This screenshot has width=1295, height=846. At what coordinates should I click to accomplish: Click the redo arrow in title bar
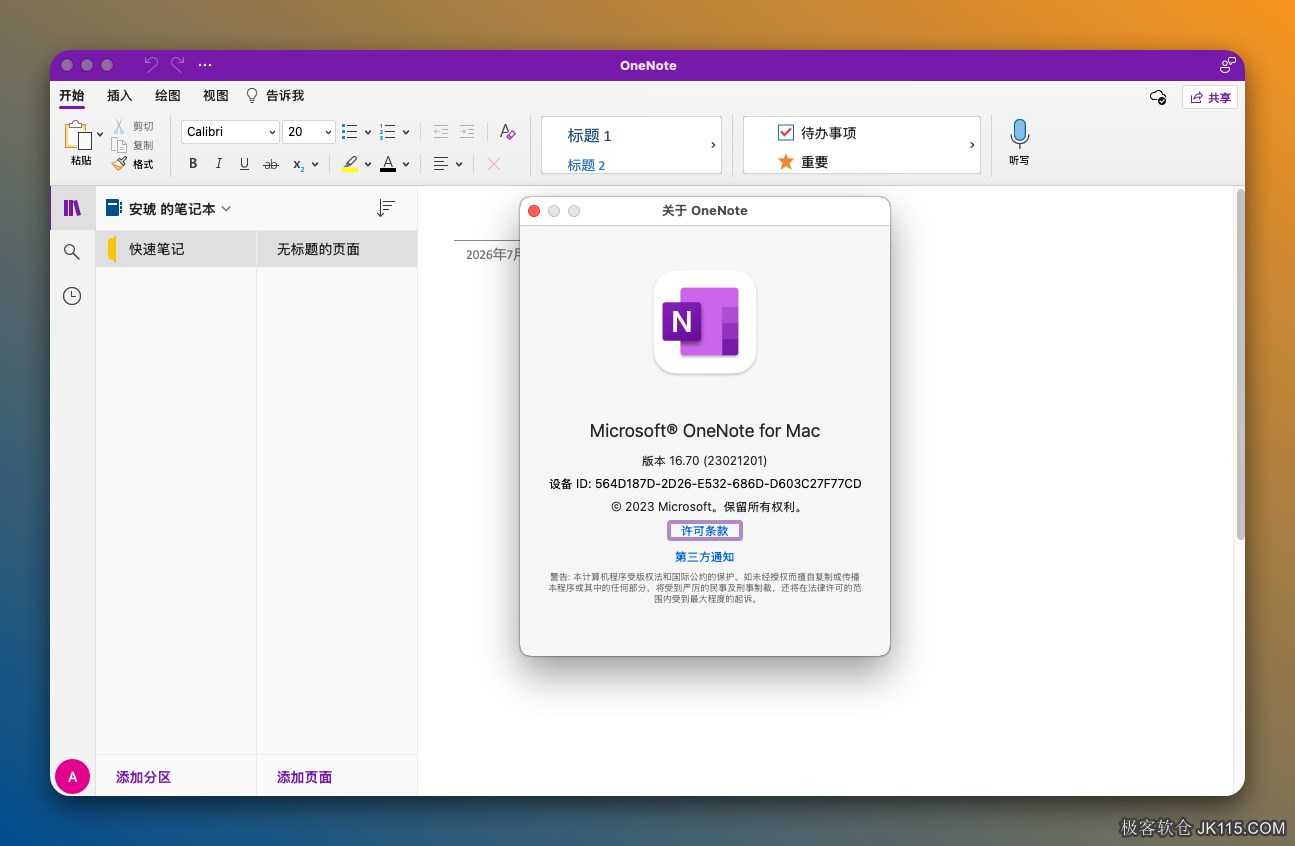coord(178,65)
